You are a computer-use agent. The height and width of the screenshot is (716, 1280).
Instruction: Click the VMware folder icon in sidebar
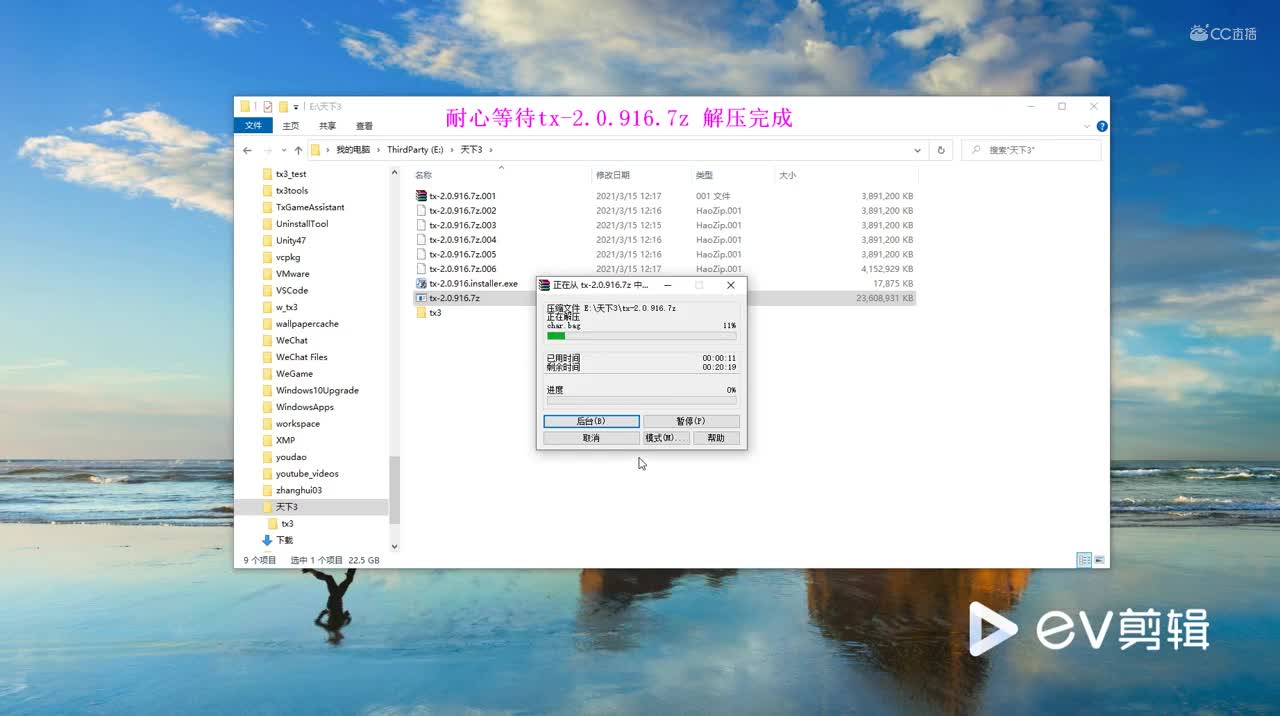coord(267,274)
